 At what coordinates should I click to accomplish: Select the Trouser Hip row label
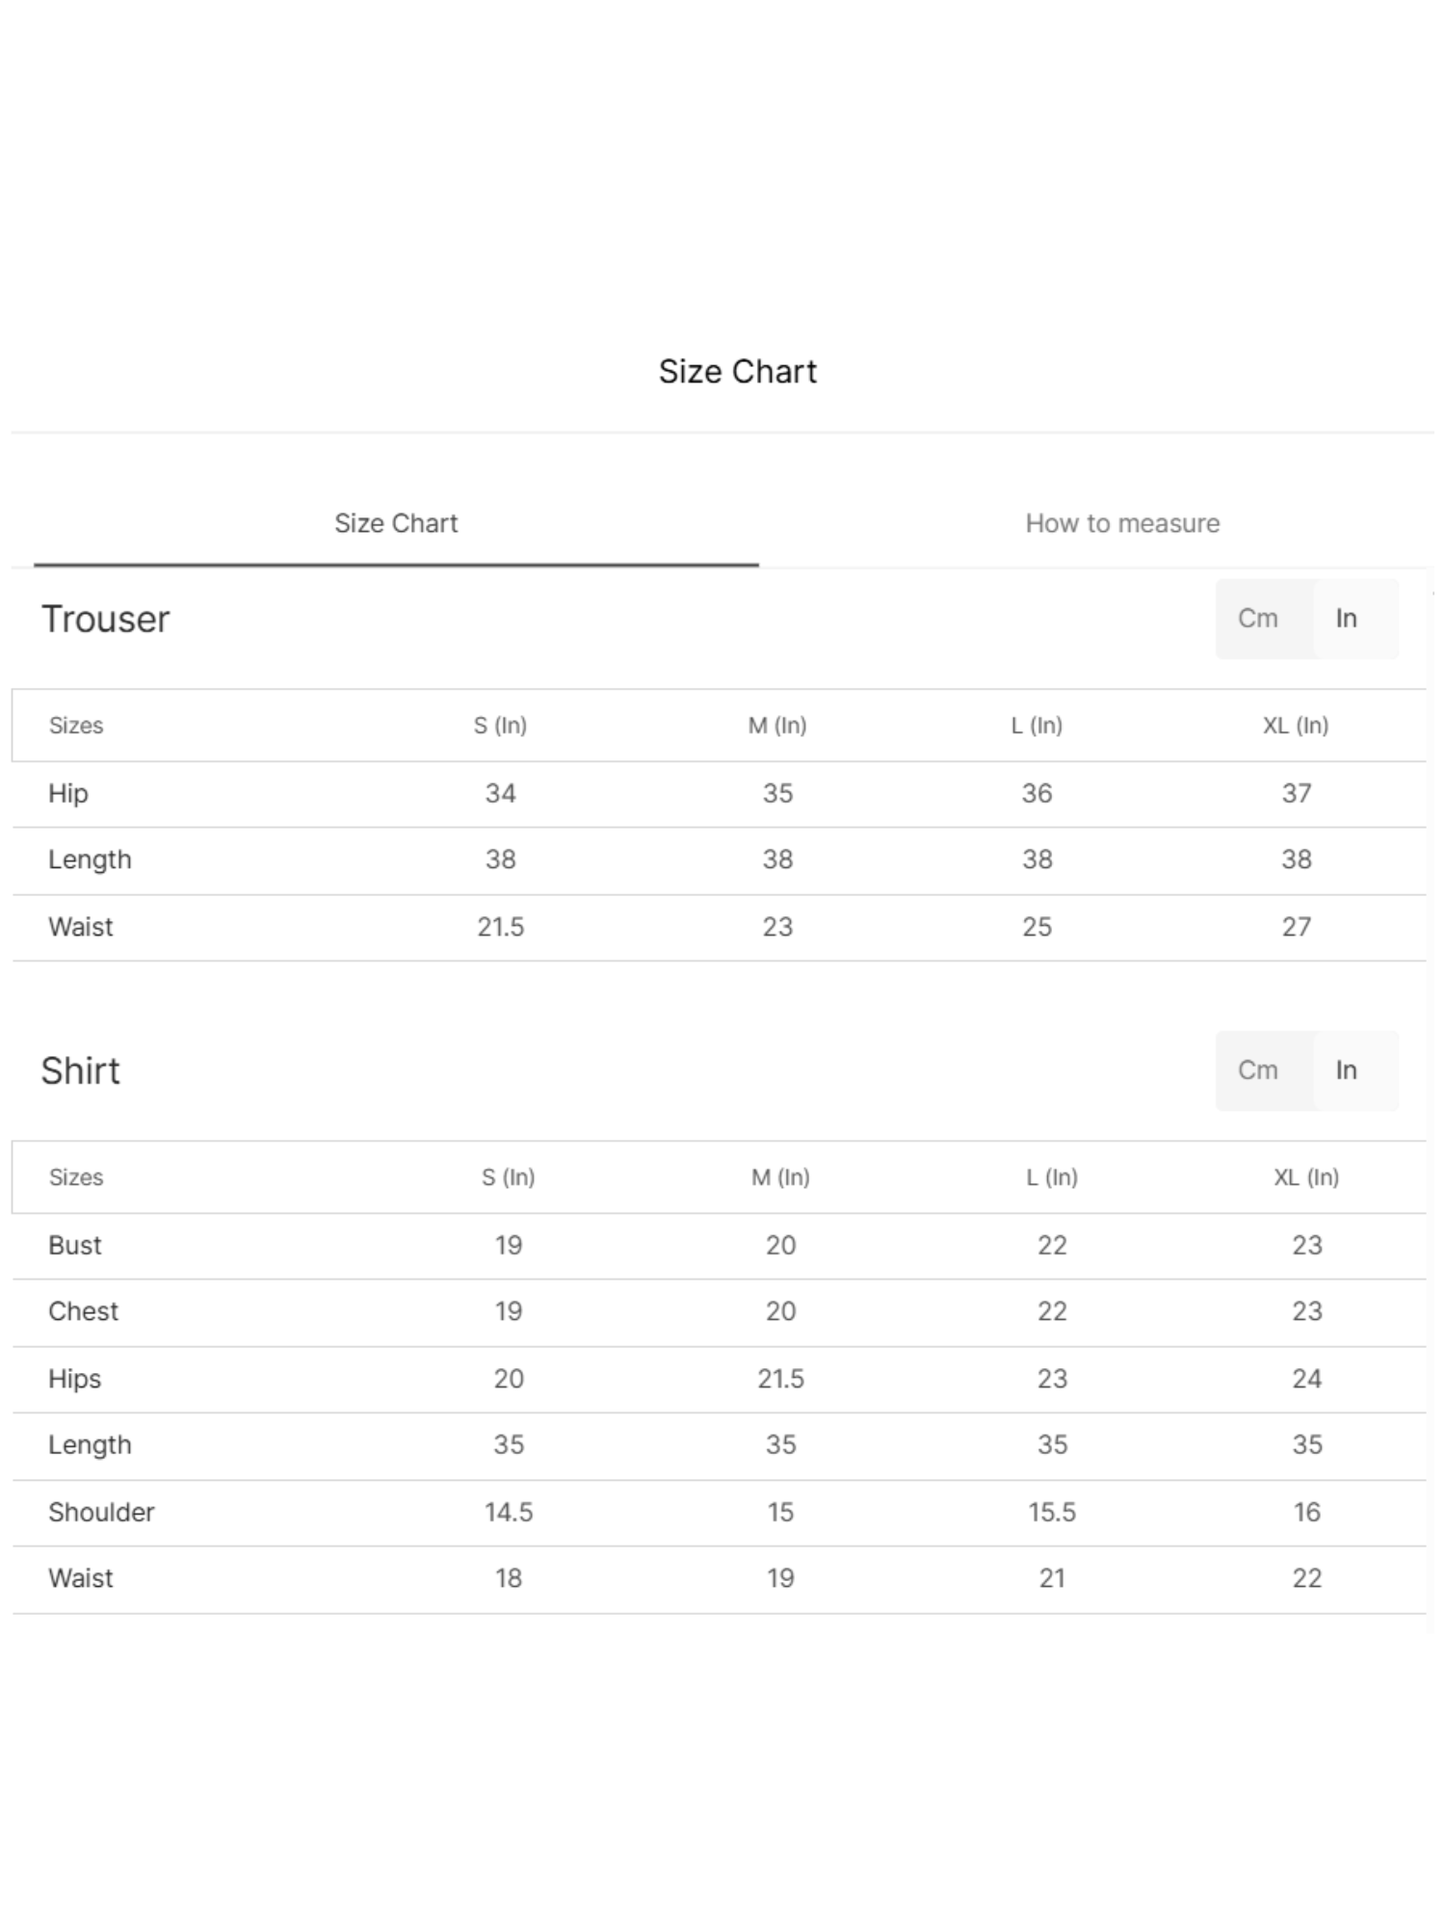pyautogui.click(x=68, y=793)
